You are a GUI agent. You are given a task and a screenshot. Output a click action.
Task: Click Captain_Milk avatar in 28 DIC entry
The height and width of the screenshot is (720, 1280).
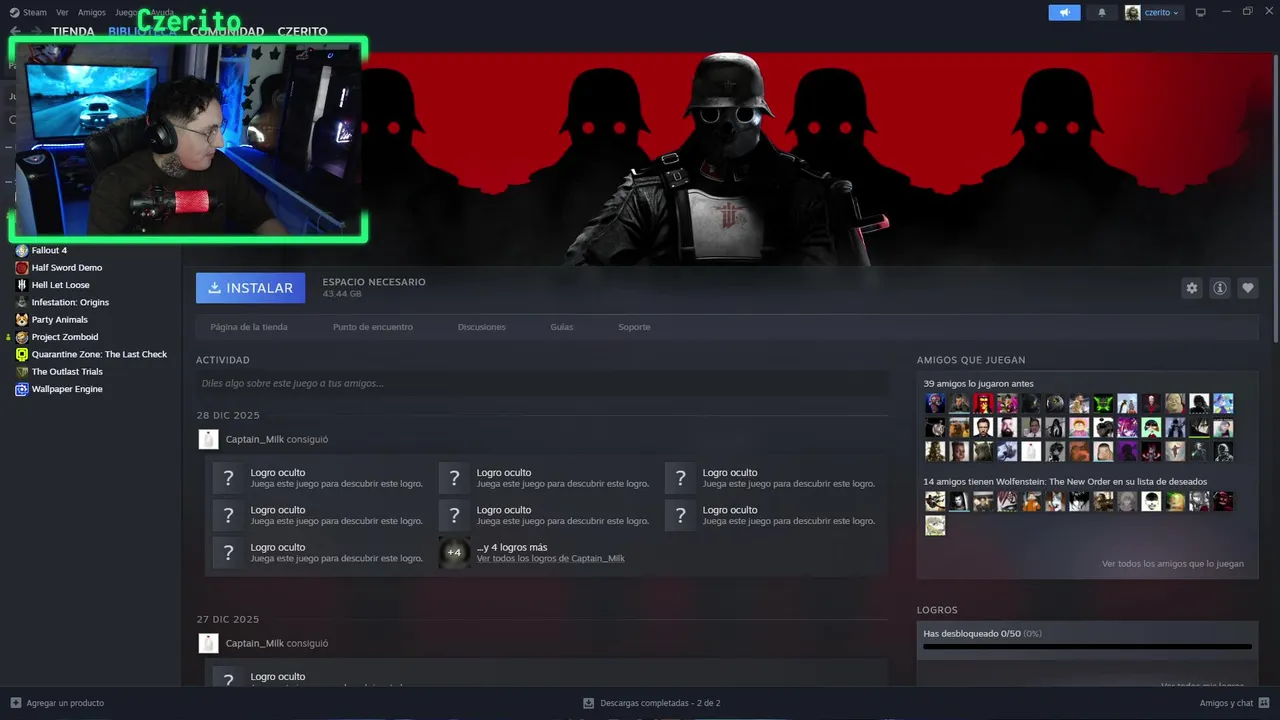pos(208,439)
